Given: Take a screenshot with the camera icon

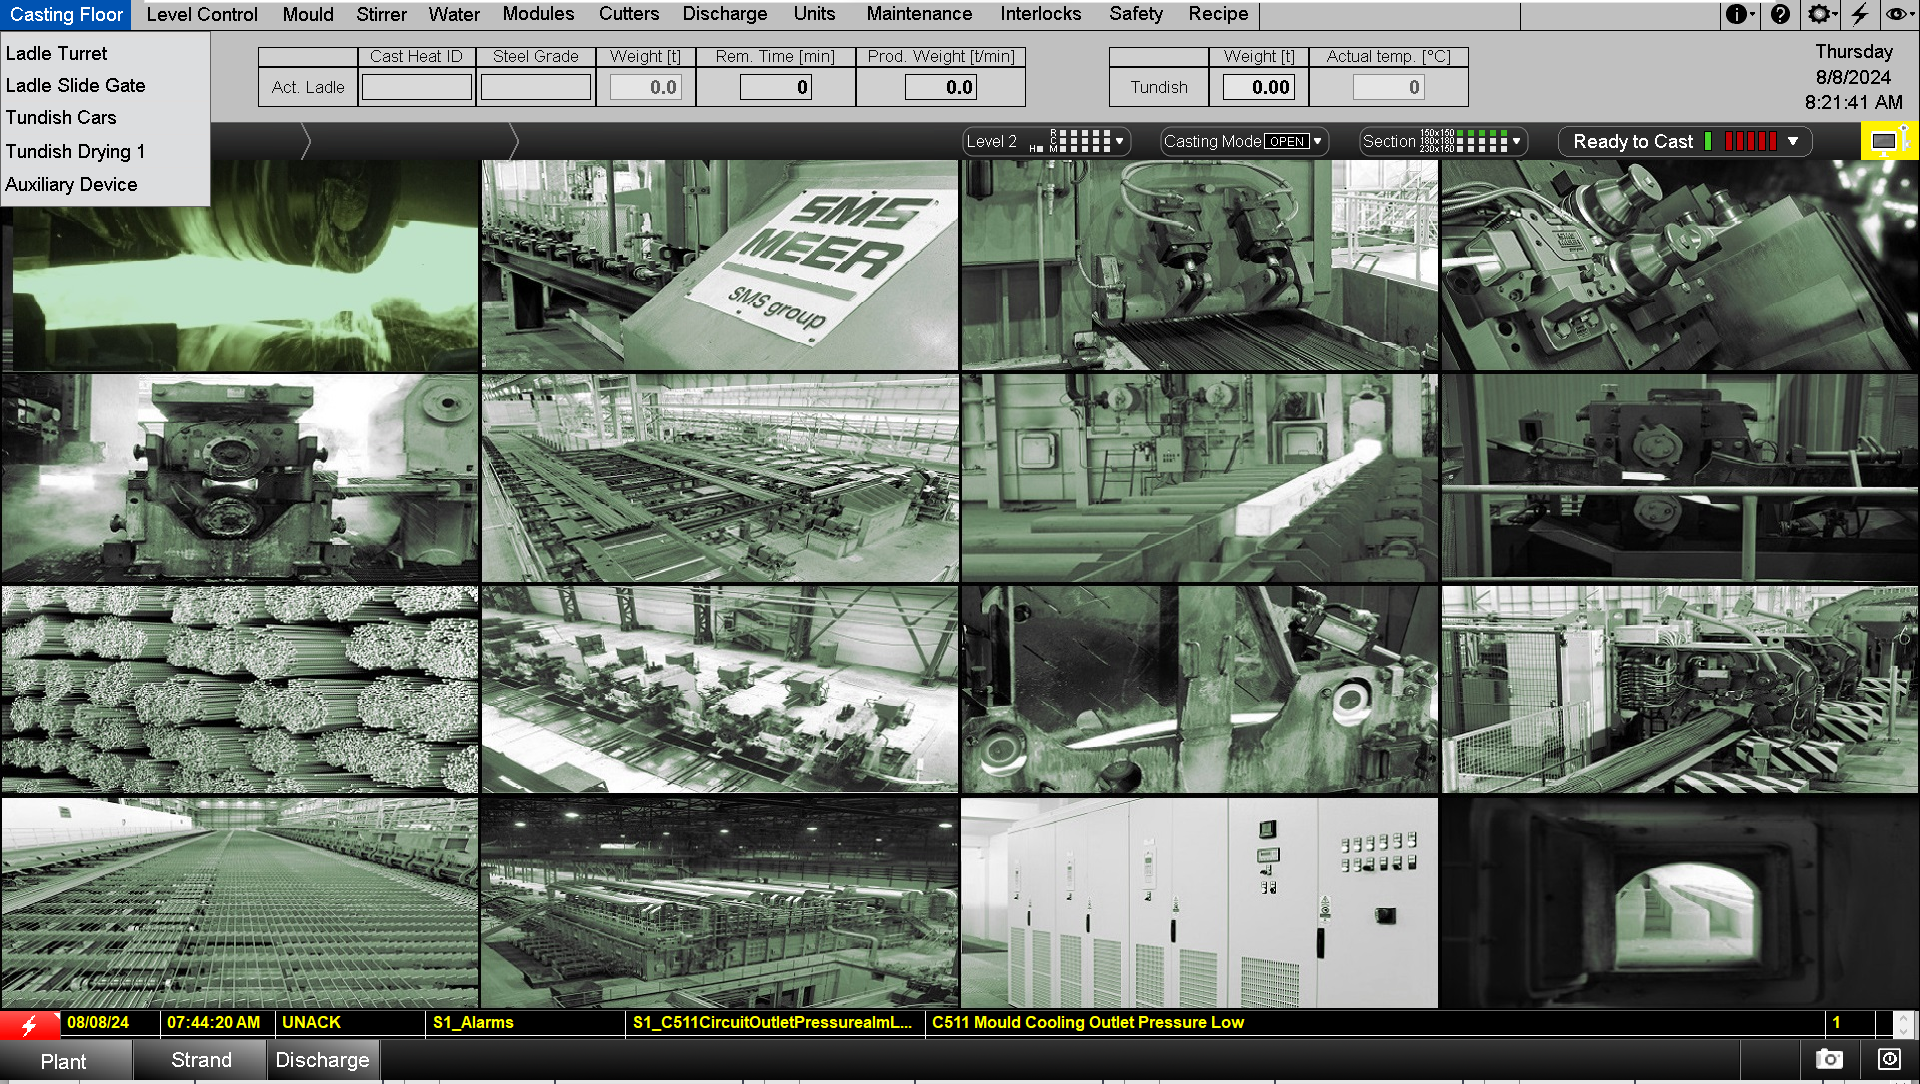Looking at the screenshot, I should click(1829, 1059).
